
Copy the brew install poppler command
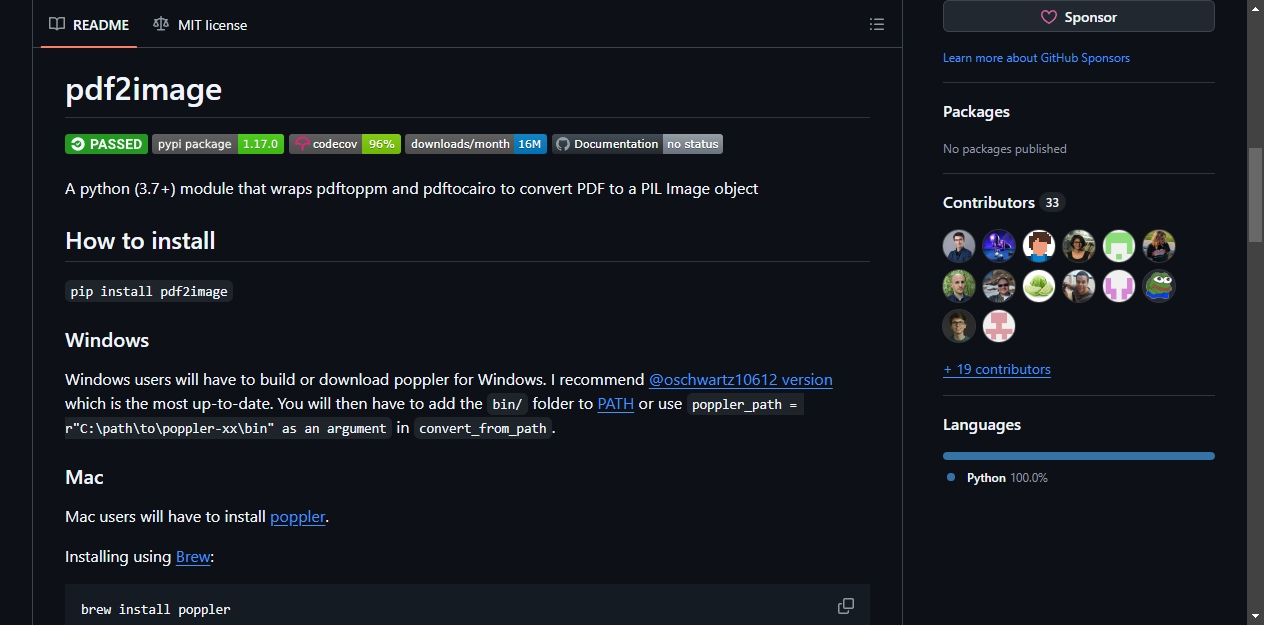pos(846,606)
